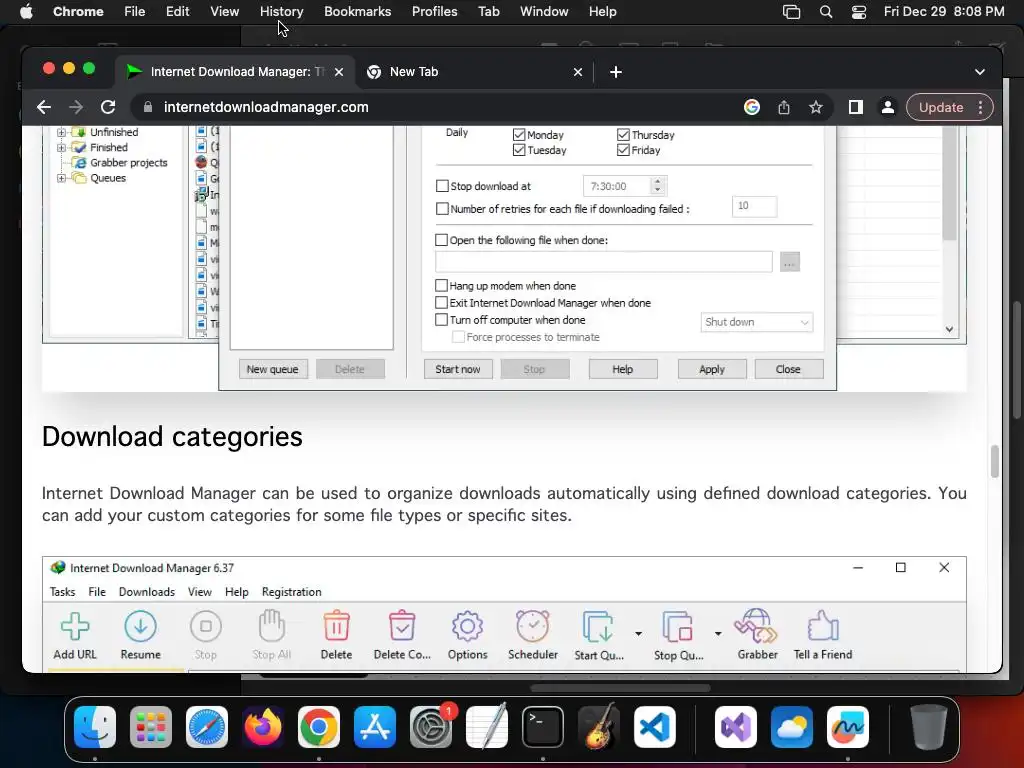Image resolution: width=1024 pixels, height=768 pixels.
Task: Click the number of retries input field
Action: [x=754, y=206]
